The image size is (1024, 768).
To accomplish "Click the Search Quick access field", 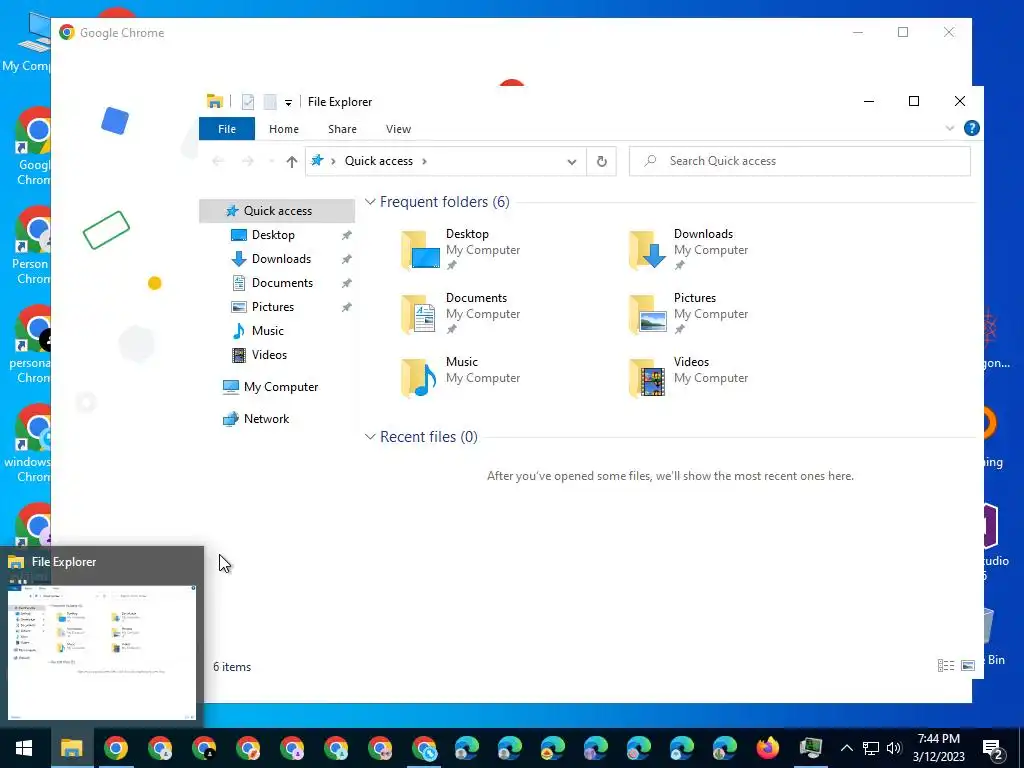I will click(799, 161).
